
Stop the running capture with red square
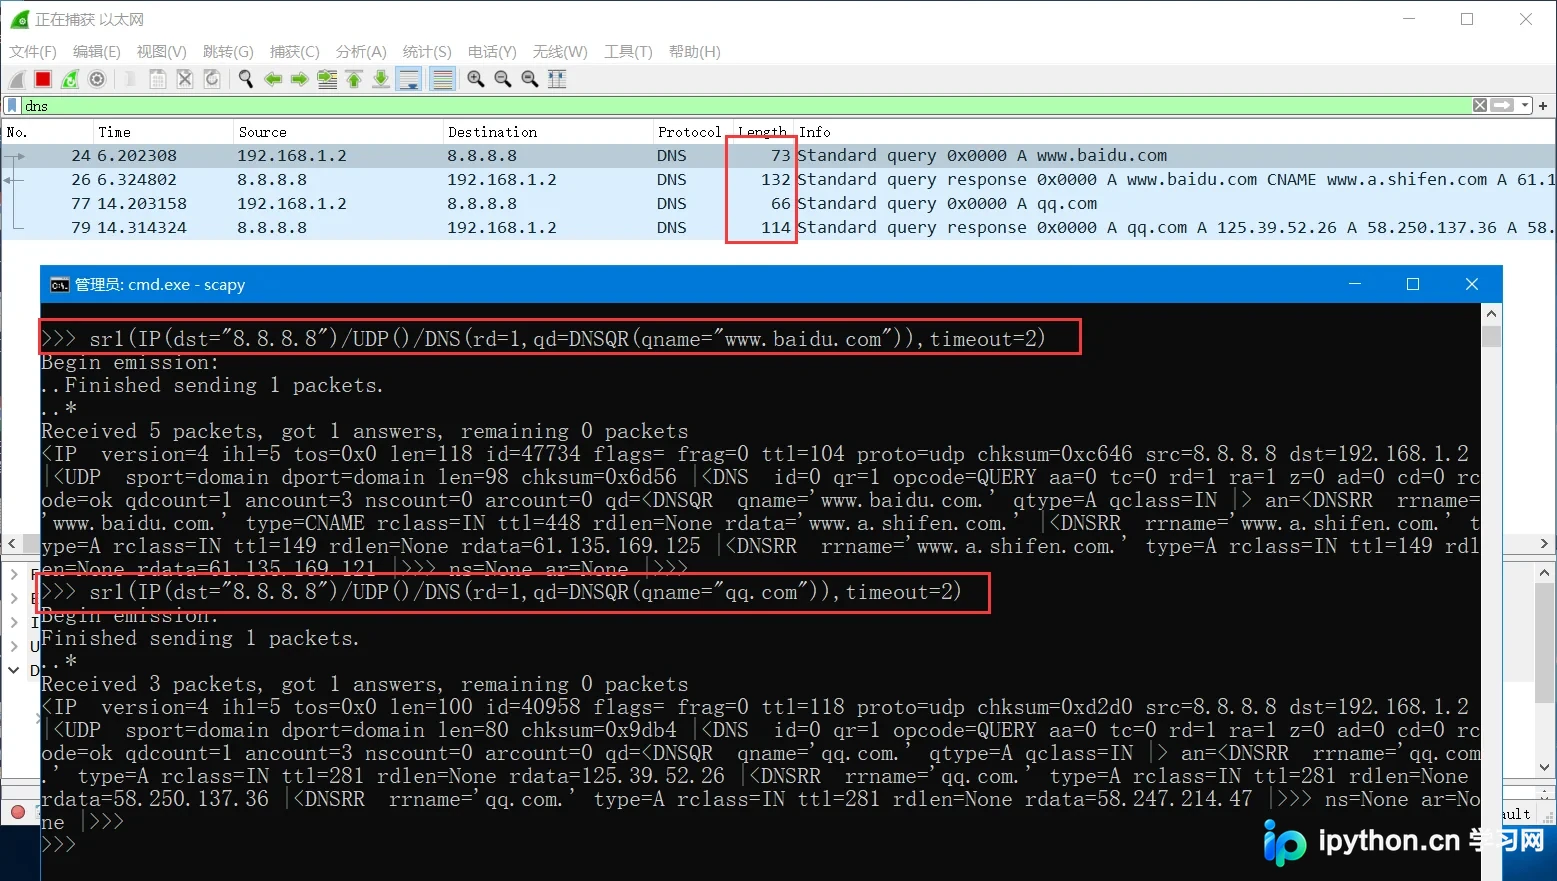tap(43, 79)
